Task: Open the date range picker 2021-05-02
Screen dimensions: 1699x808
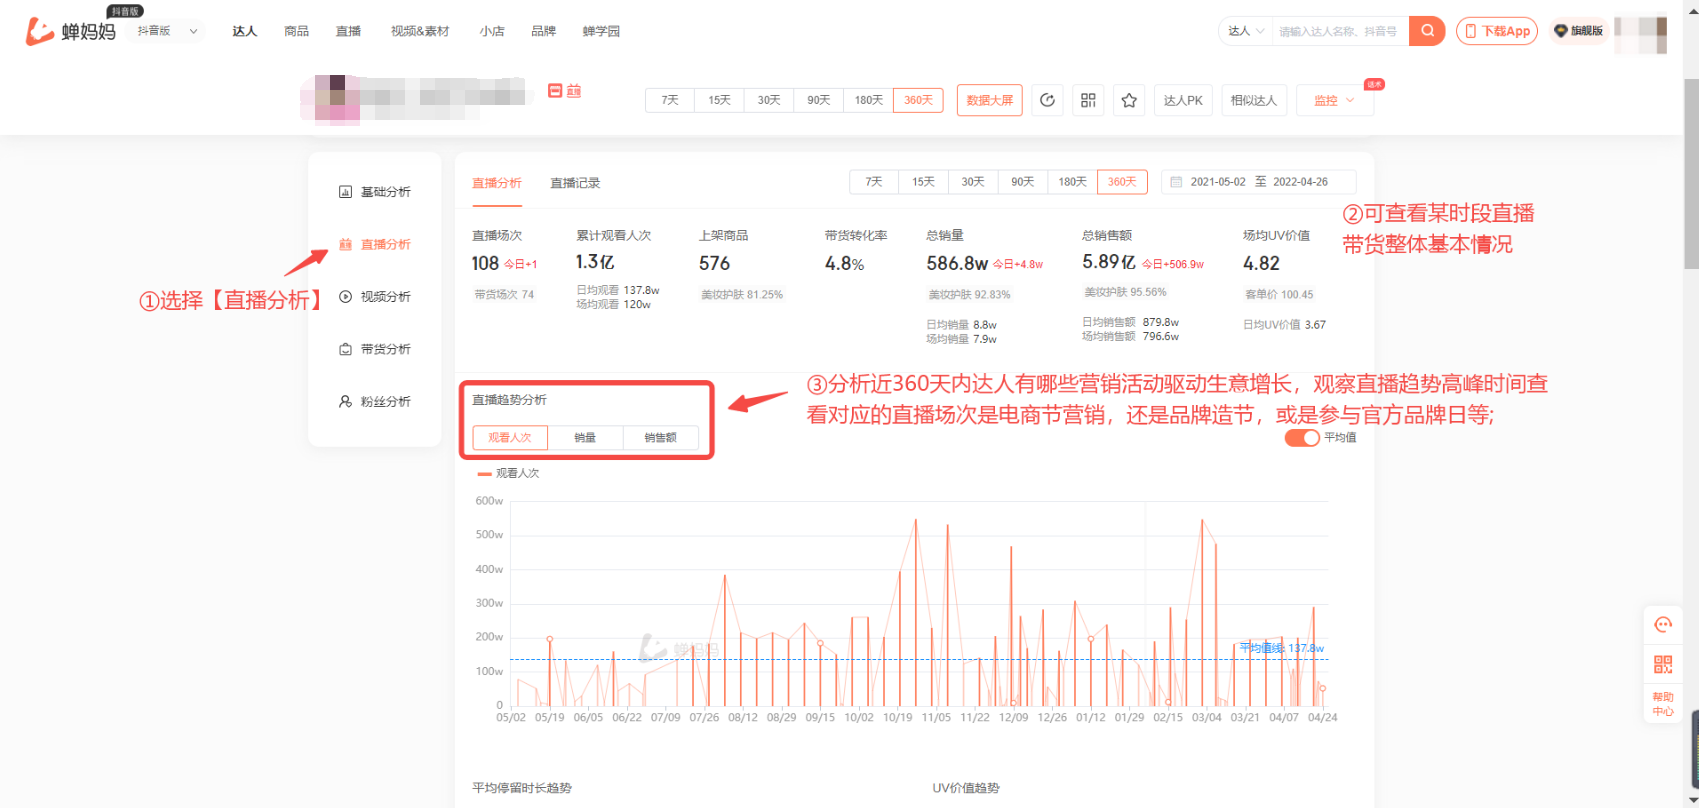Action: pyautogui.click(x=1258, y=182)
